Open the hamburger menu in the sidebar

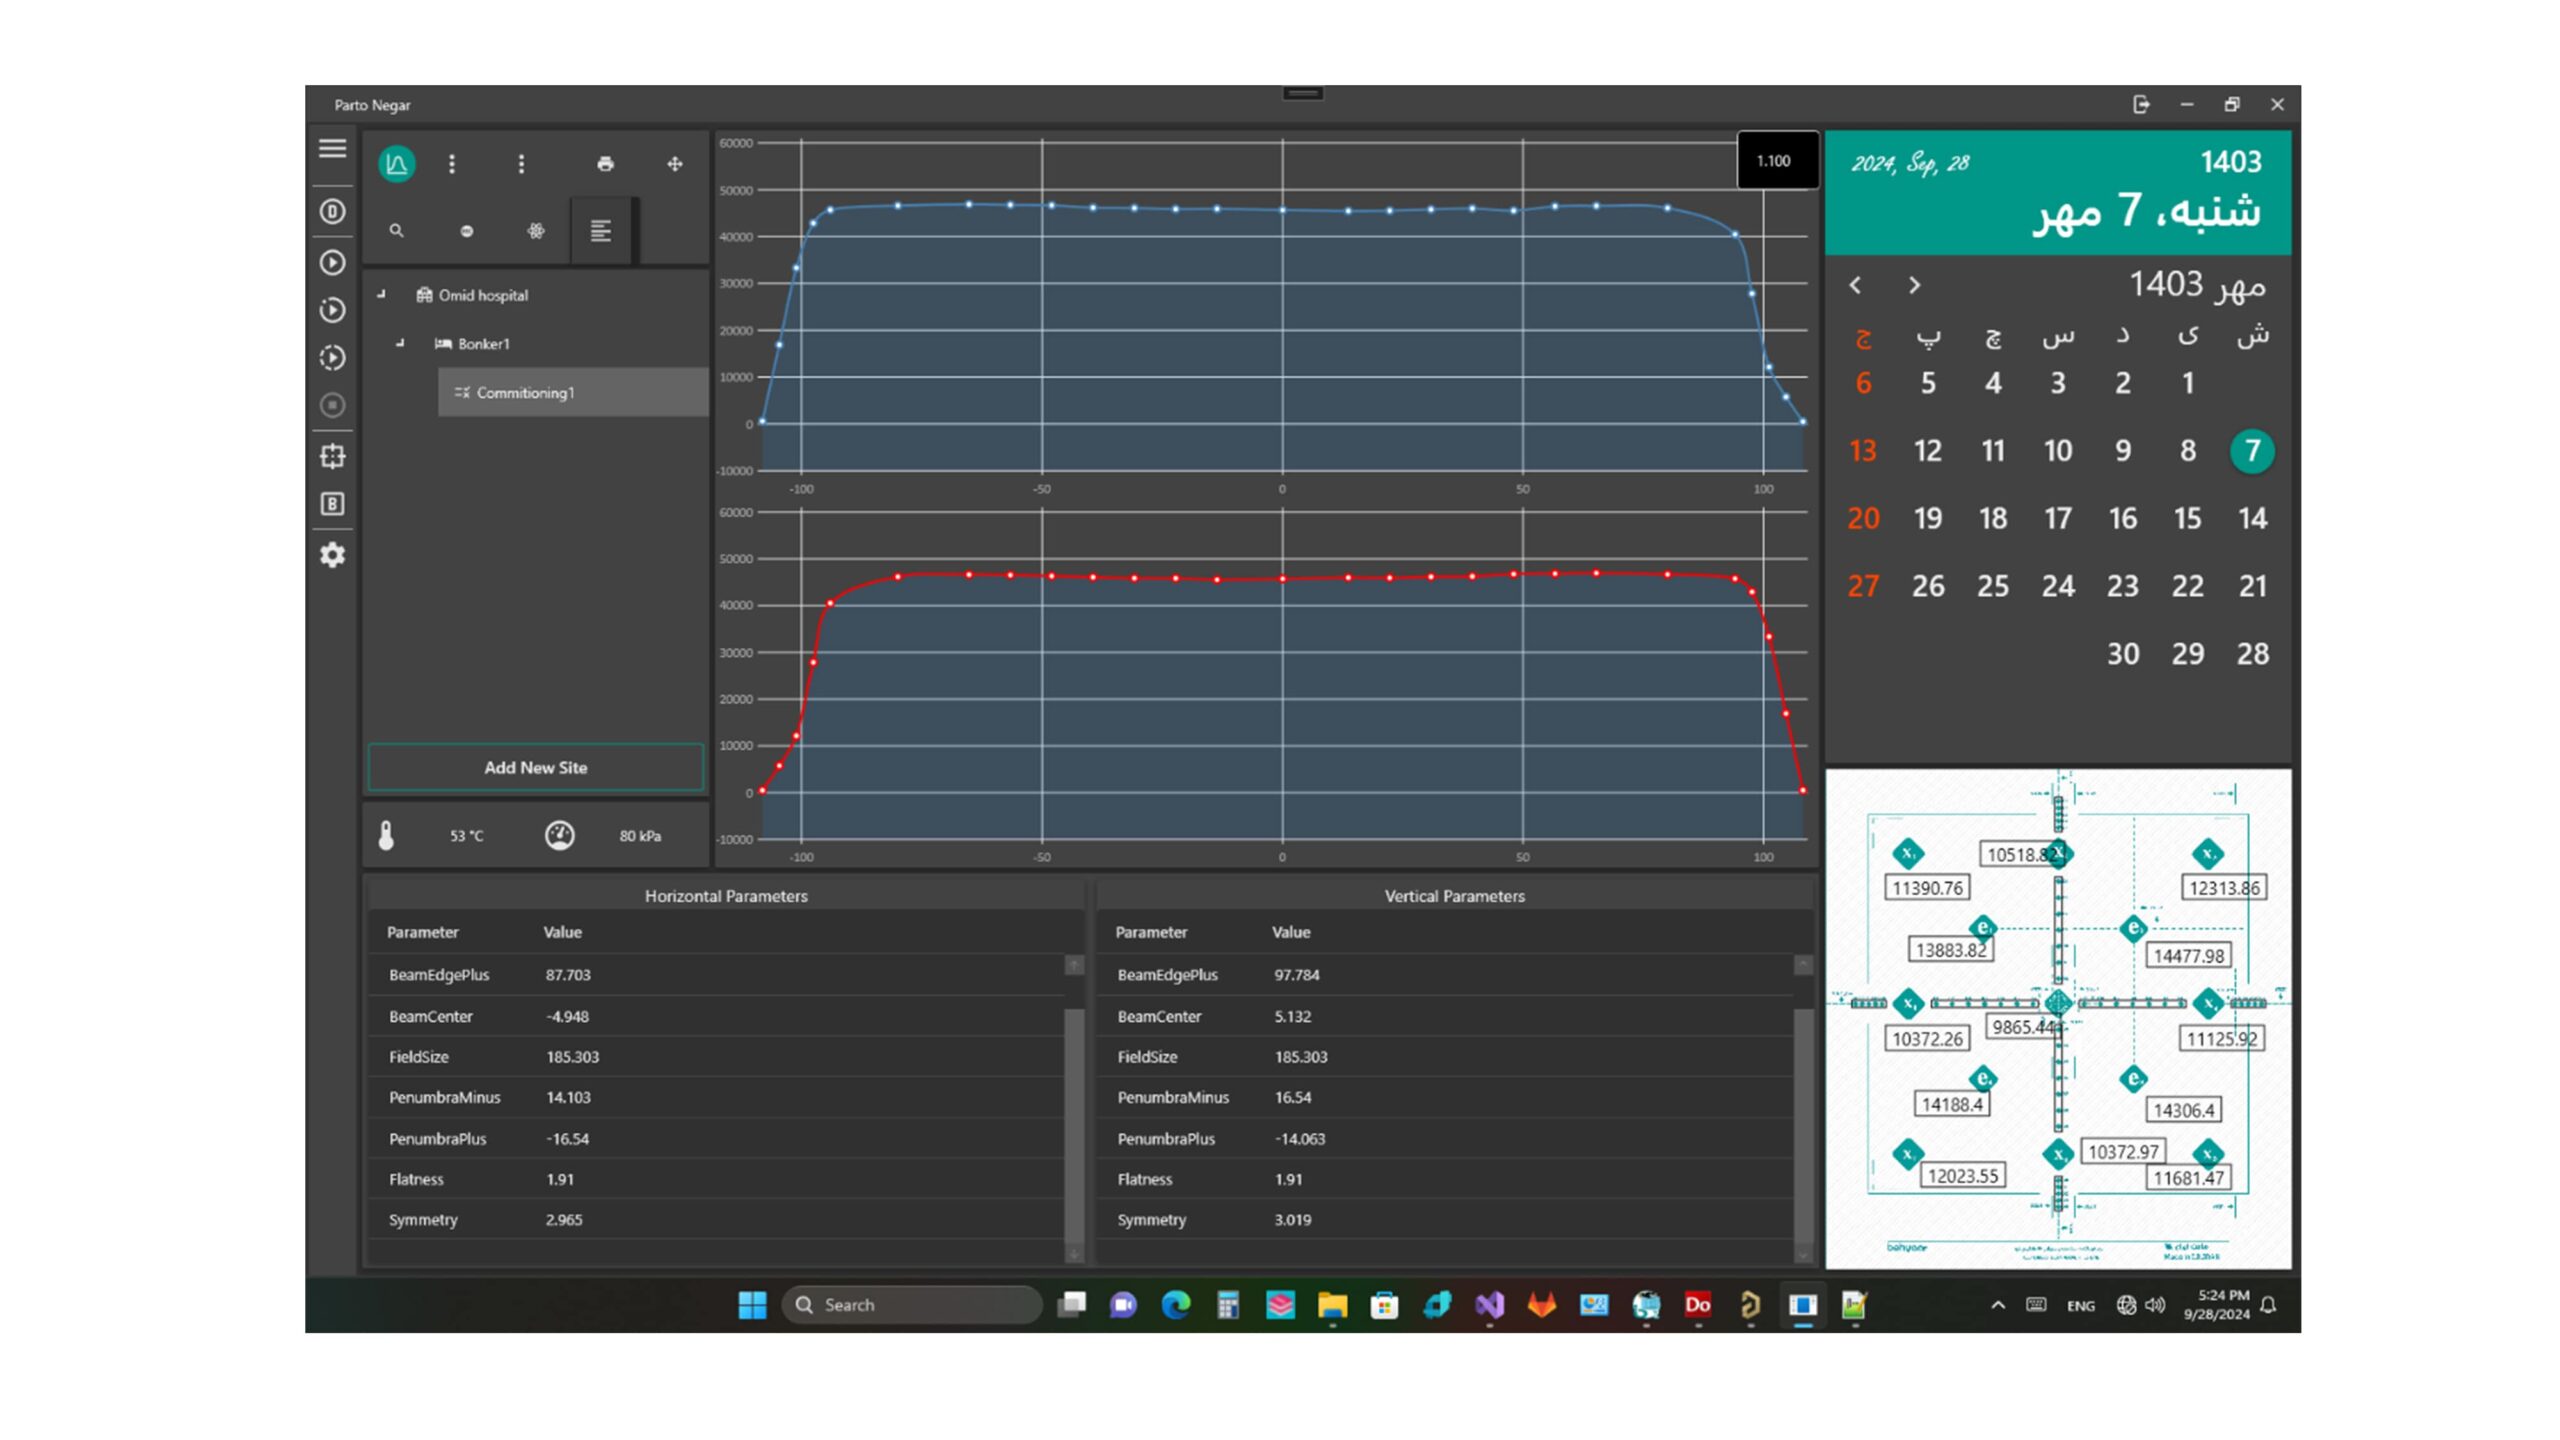tap(332, 148)
